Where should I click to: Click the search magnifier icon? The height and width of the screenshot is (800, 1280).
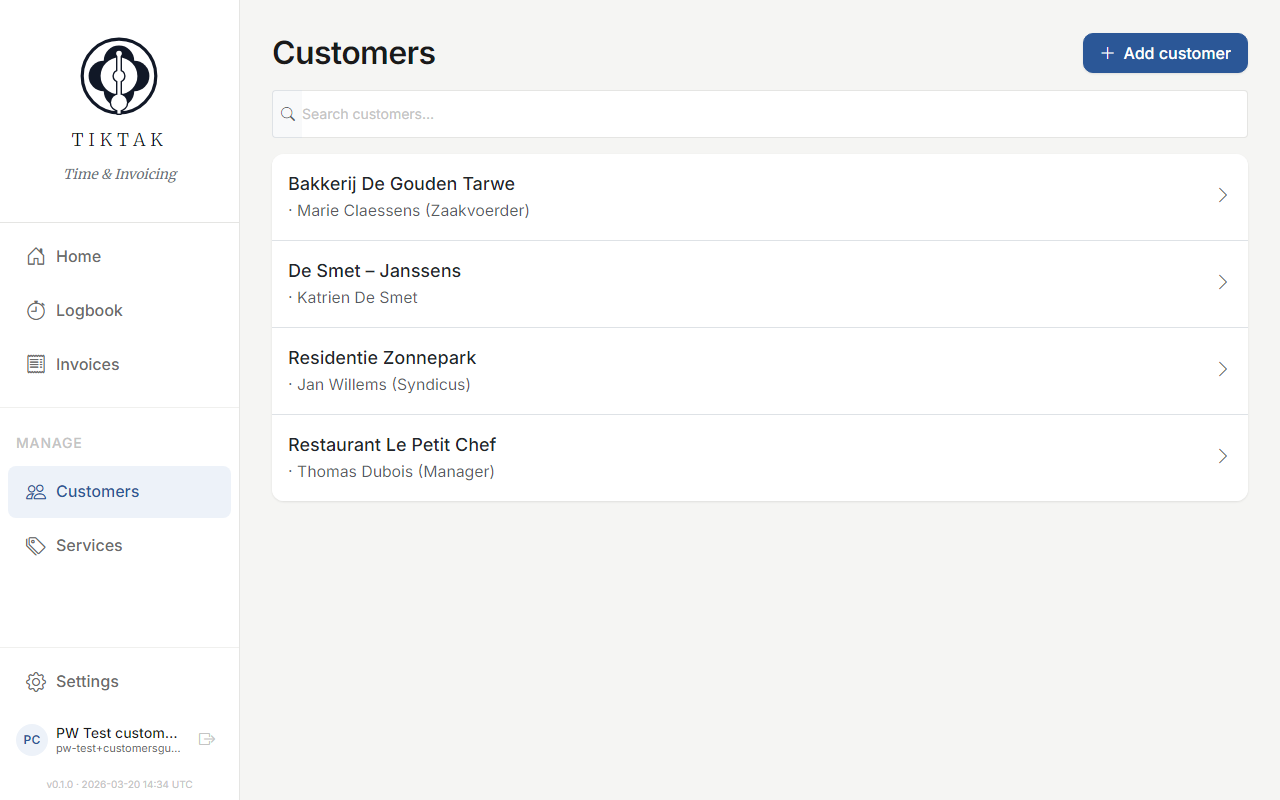(x=288, y=113)
